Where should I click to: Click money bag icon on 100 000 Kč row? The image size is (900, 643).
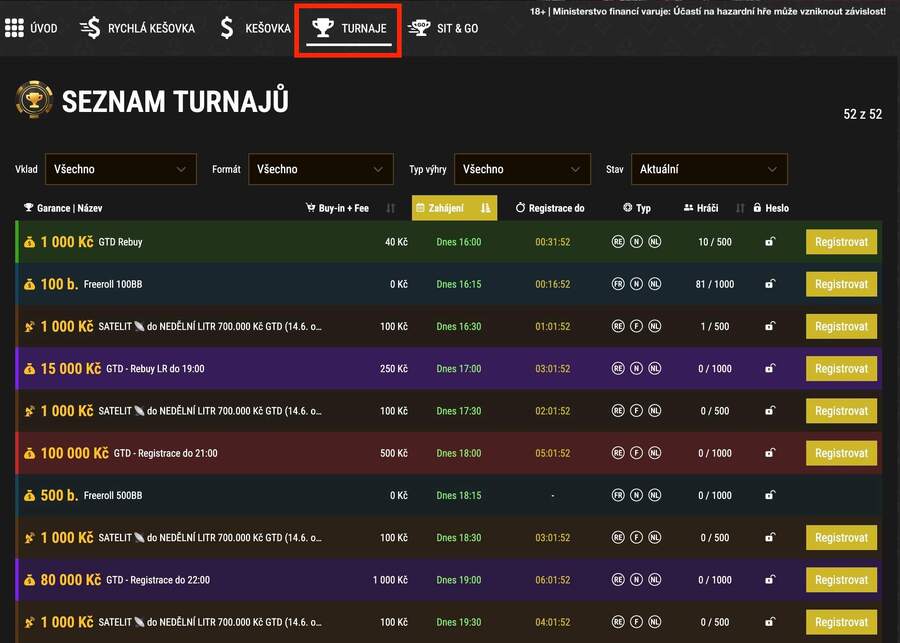click(x=29, y=454)
